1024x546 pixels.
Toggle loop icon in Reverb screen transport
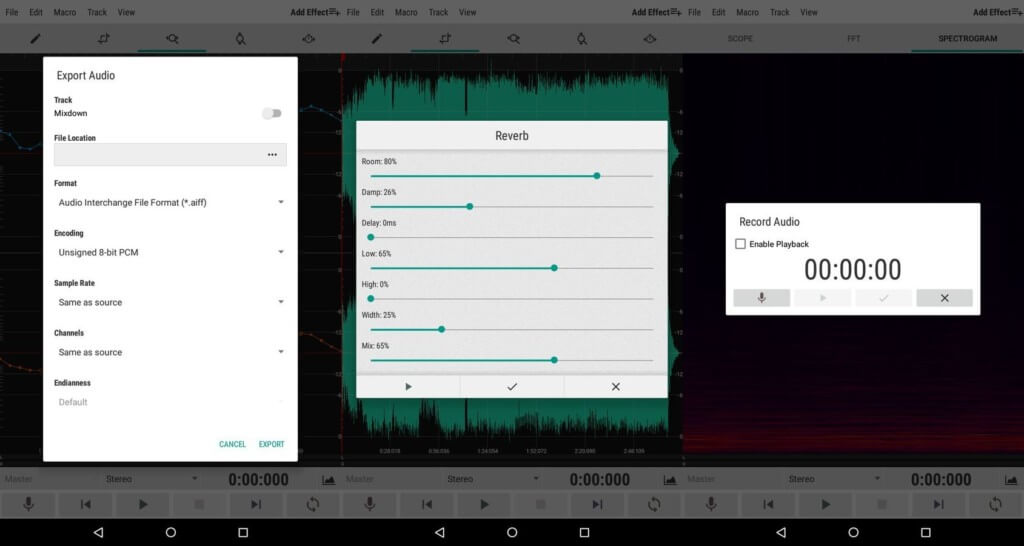click(654, 504)
